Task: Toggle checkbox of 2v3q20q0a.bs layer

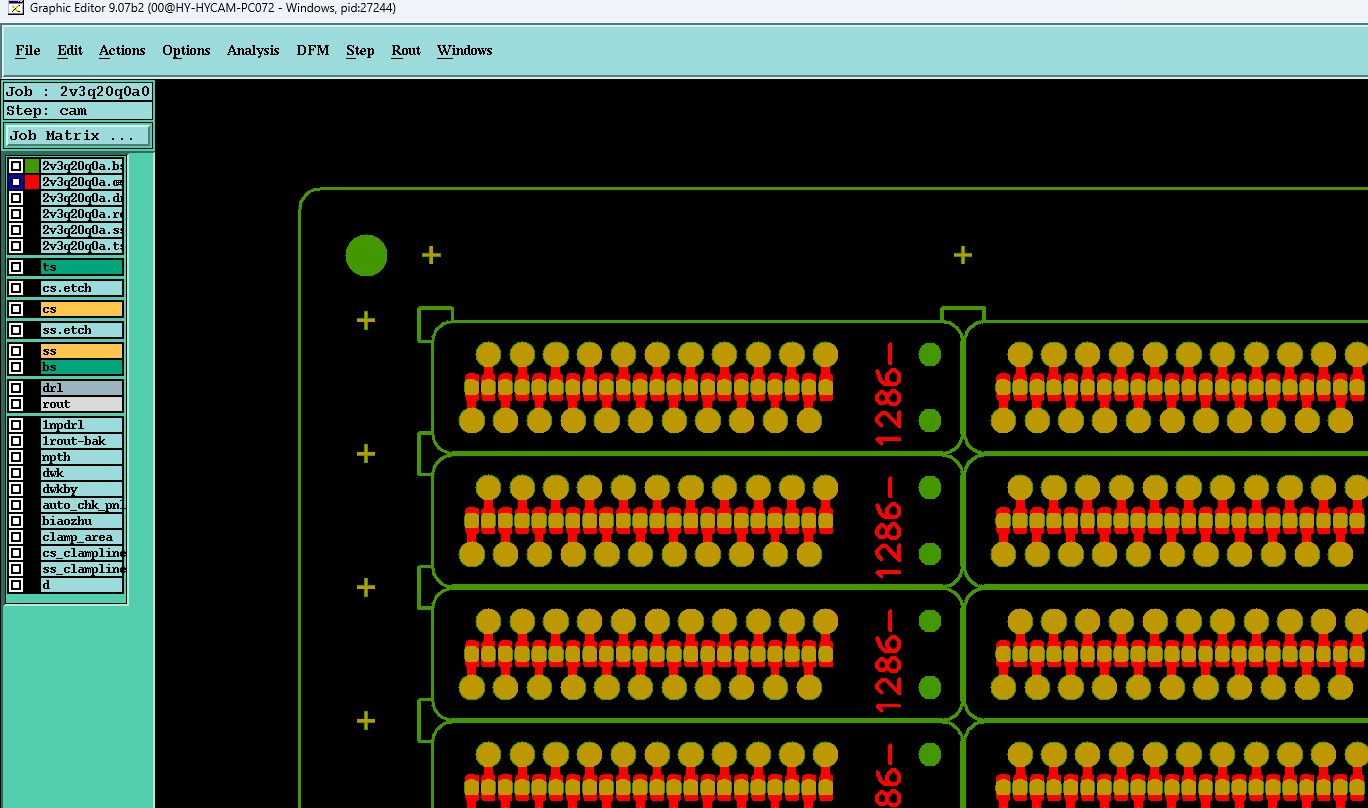Action: [x=16, y=166]
